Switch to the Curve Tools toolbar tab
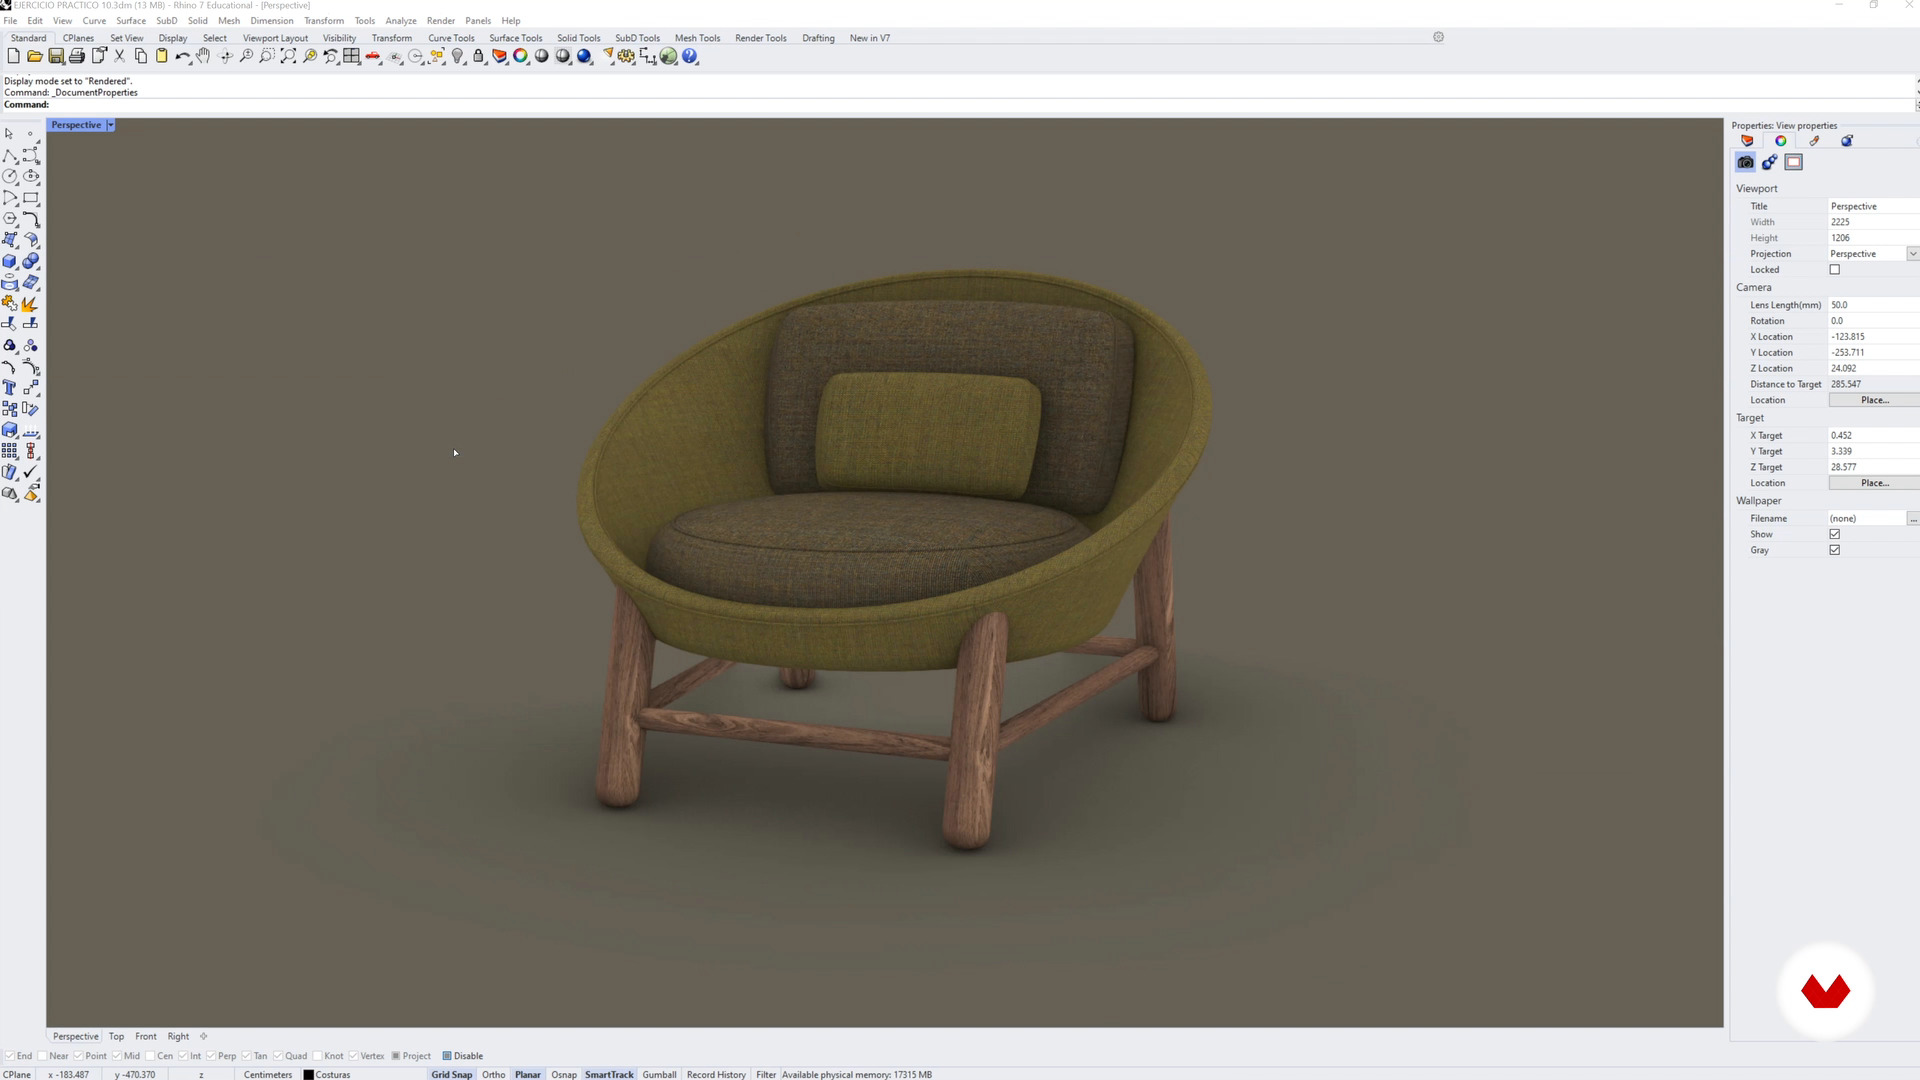The height and width of the screenshot is (1080, 1920). click(451, 38)
